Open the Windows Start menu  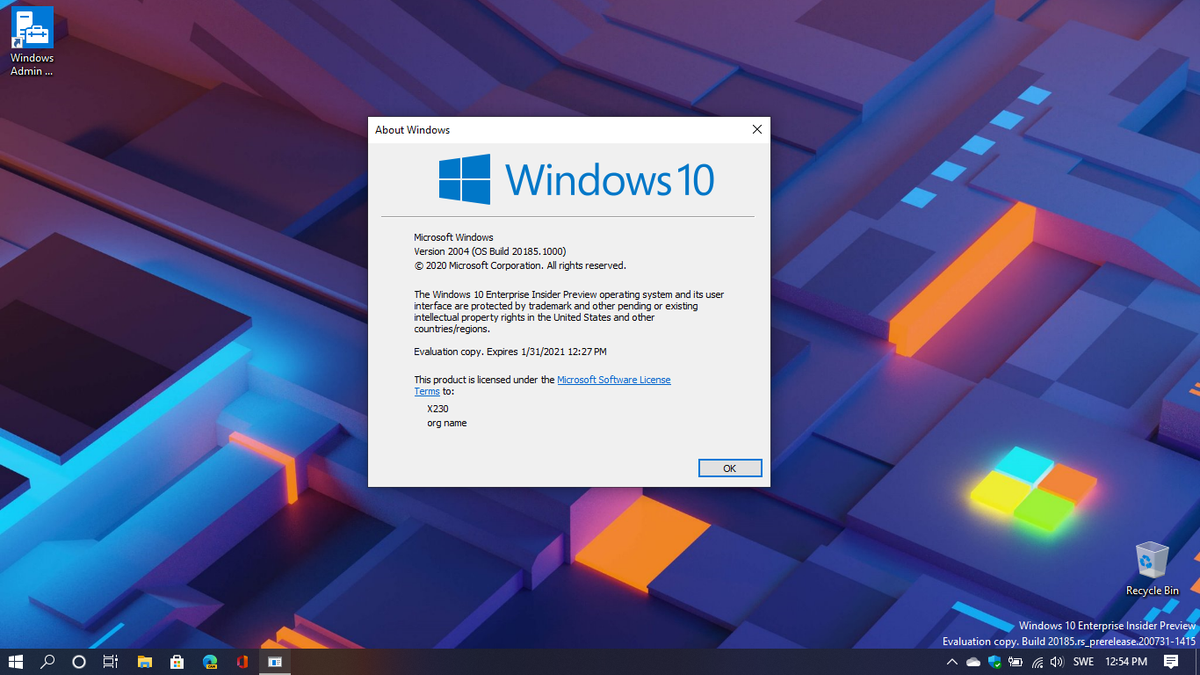pos(16,662)
